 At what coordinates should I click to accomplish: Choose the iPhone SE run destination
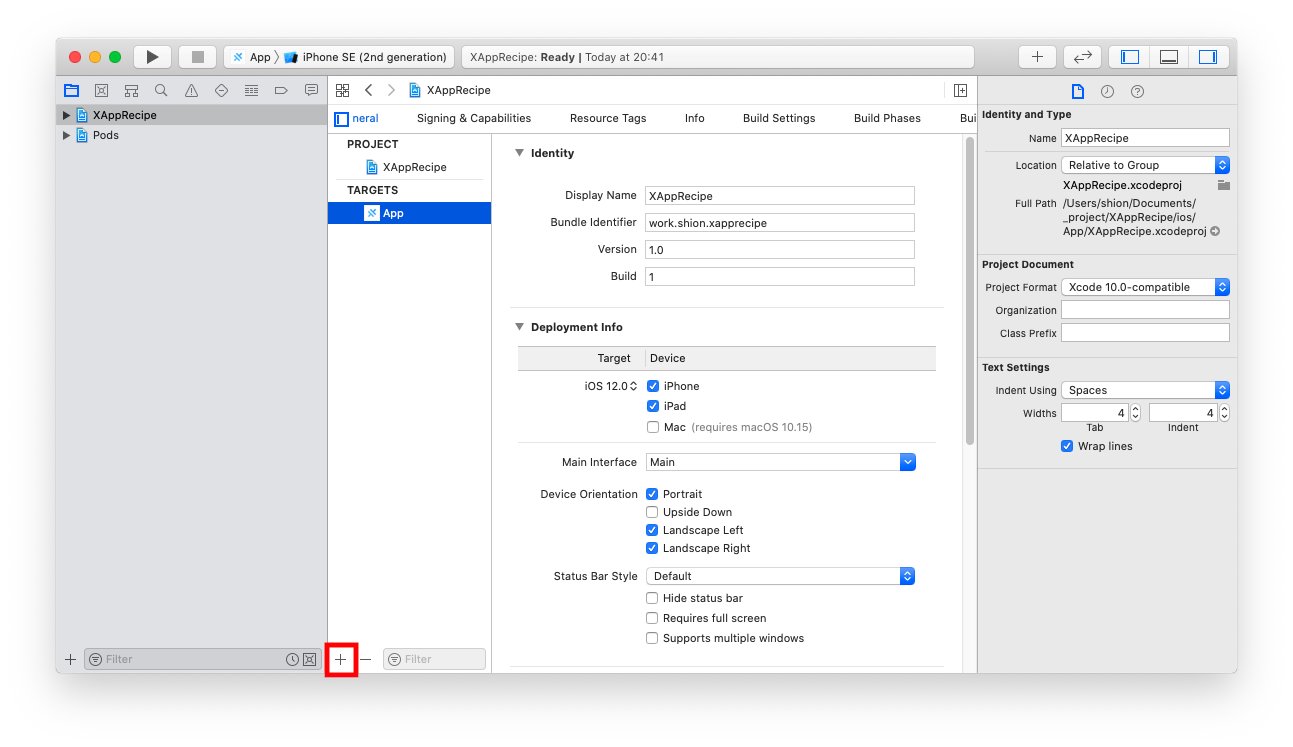[x=366, y=57]
